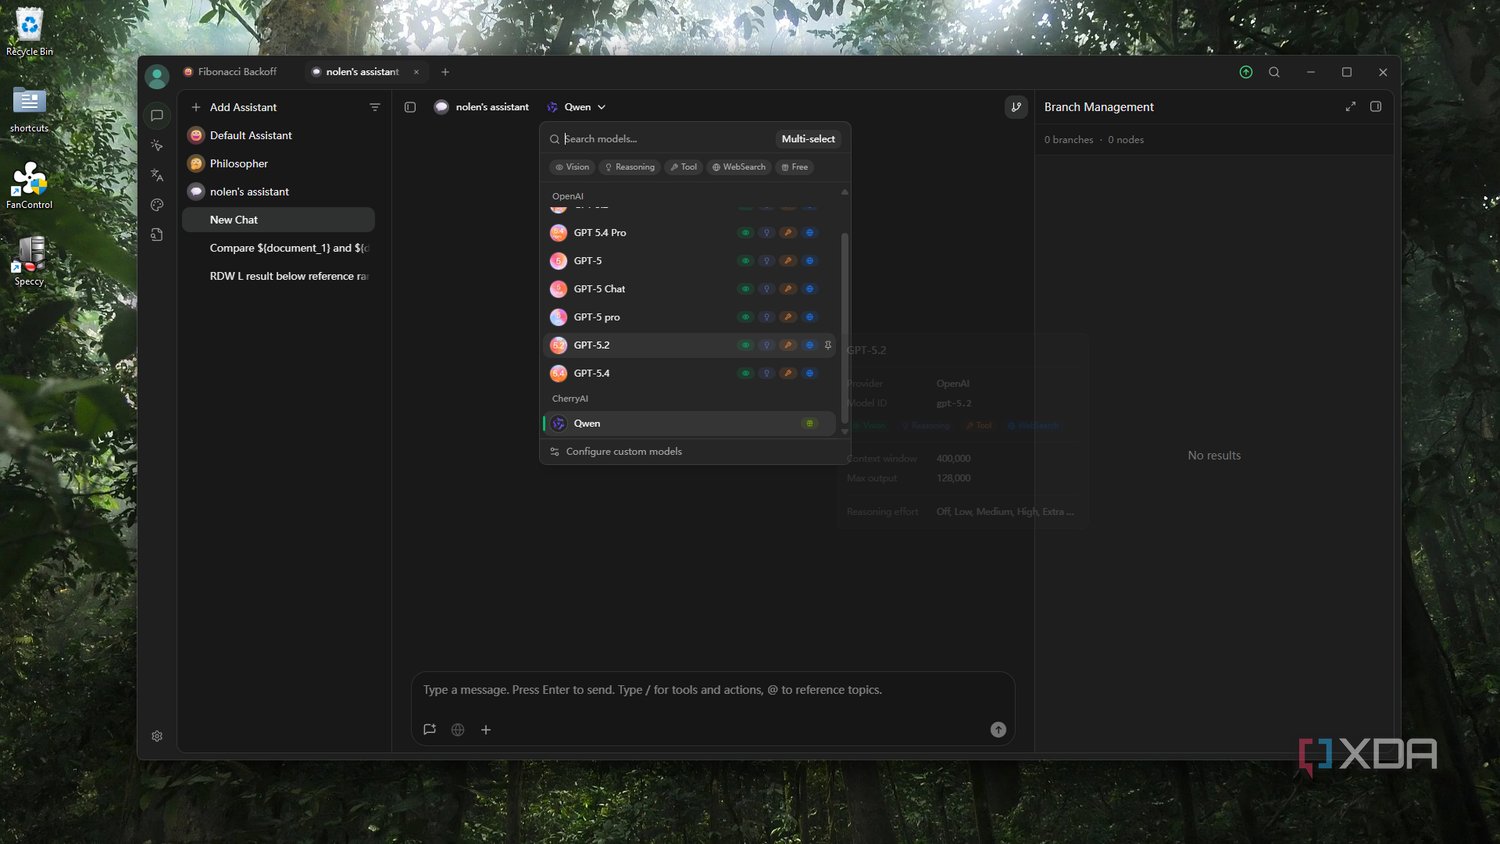The height and width of the screenshot is (844, 1500).
Task: Click the Configure custom models sliders icon
Action: (555, 452)
